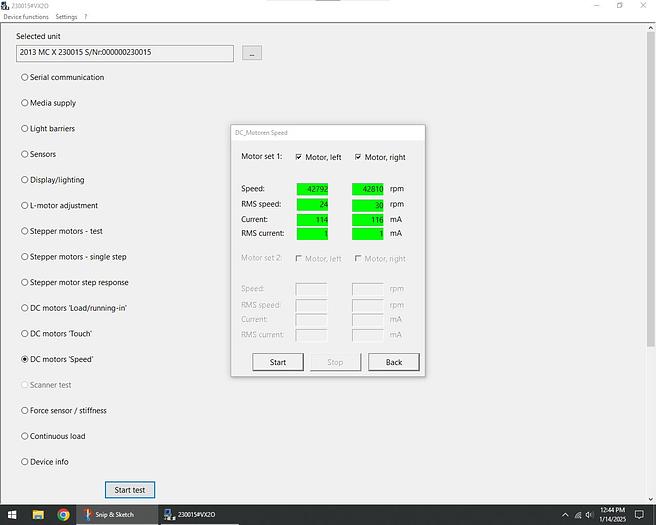Click the Selected unit text field
This screenshot has height=525, width=656.
(125, 53)
